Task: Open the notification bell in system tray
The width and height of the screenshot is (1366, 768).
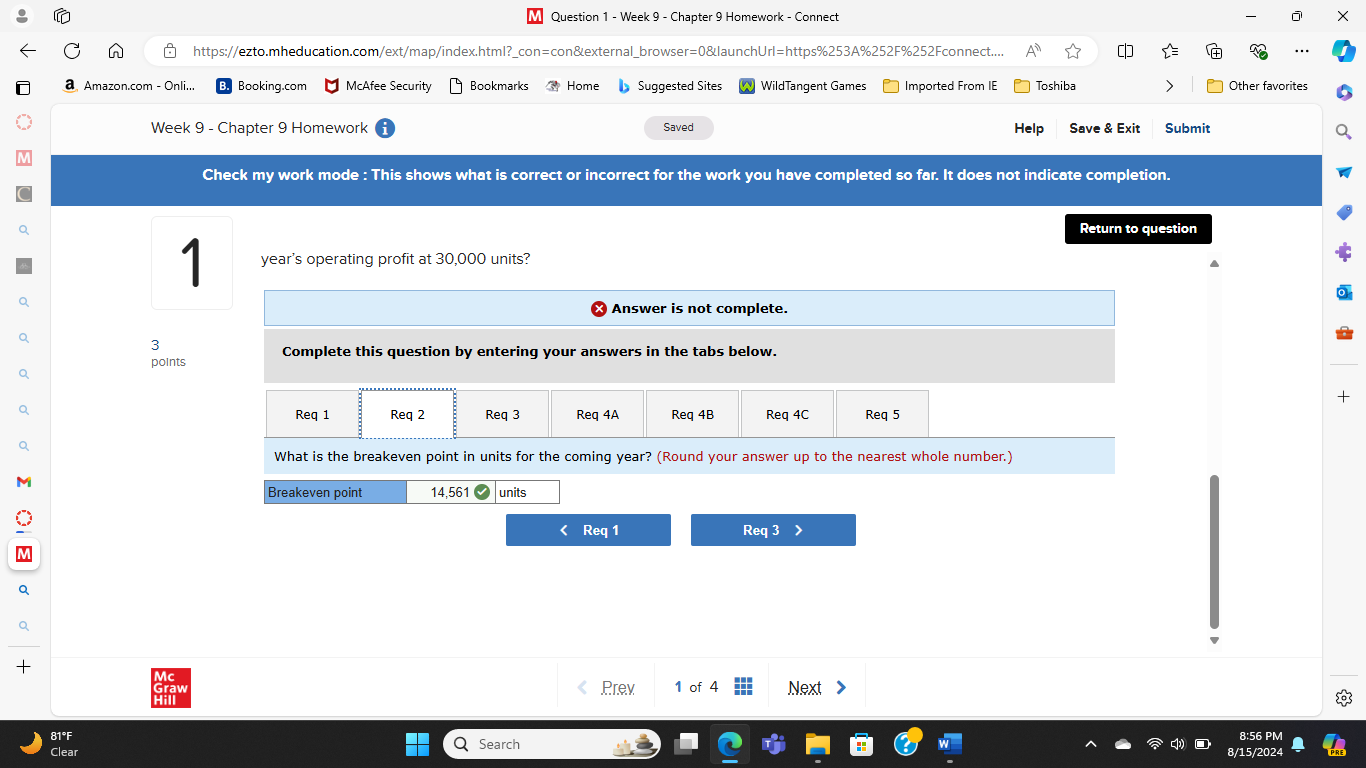Action: pos(1298,744)
